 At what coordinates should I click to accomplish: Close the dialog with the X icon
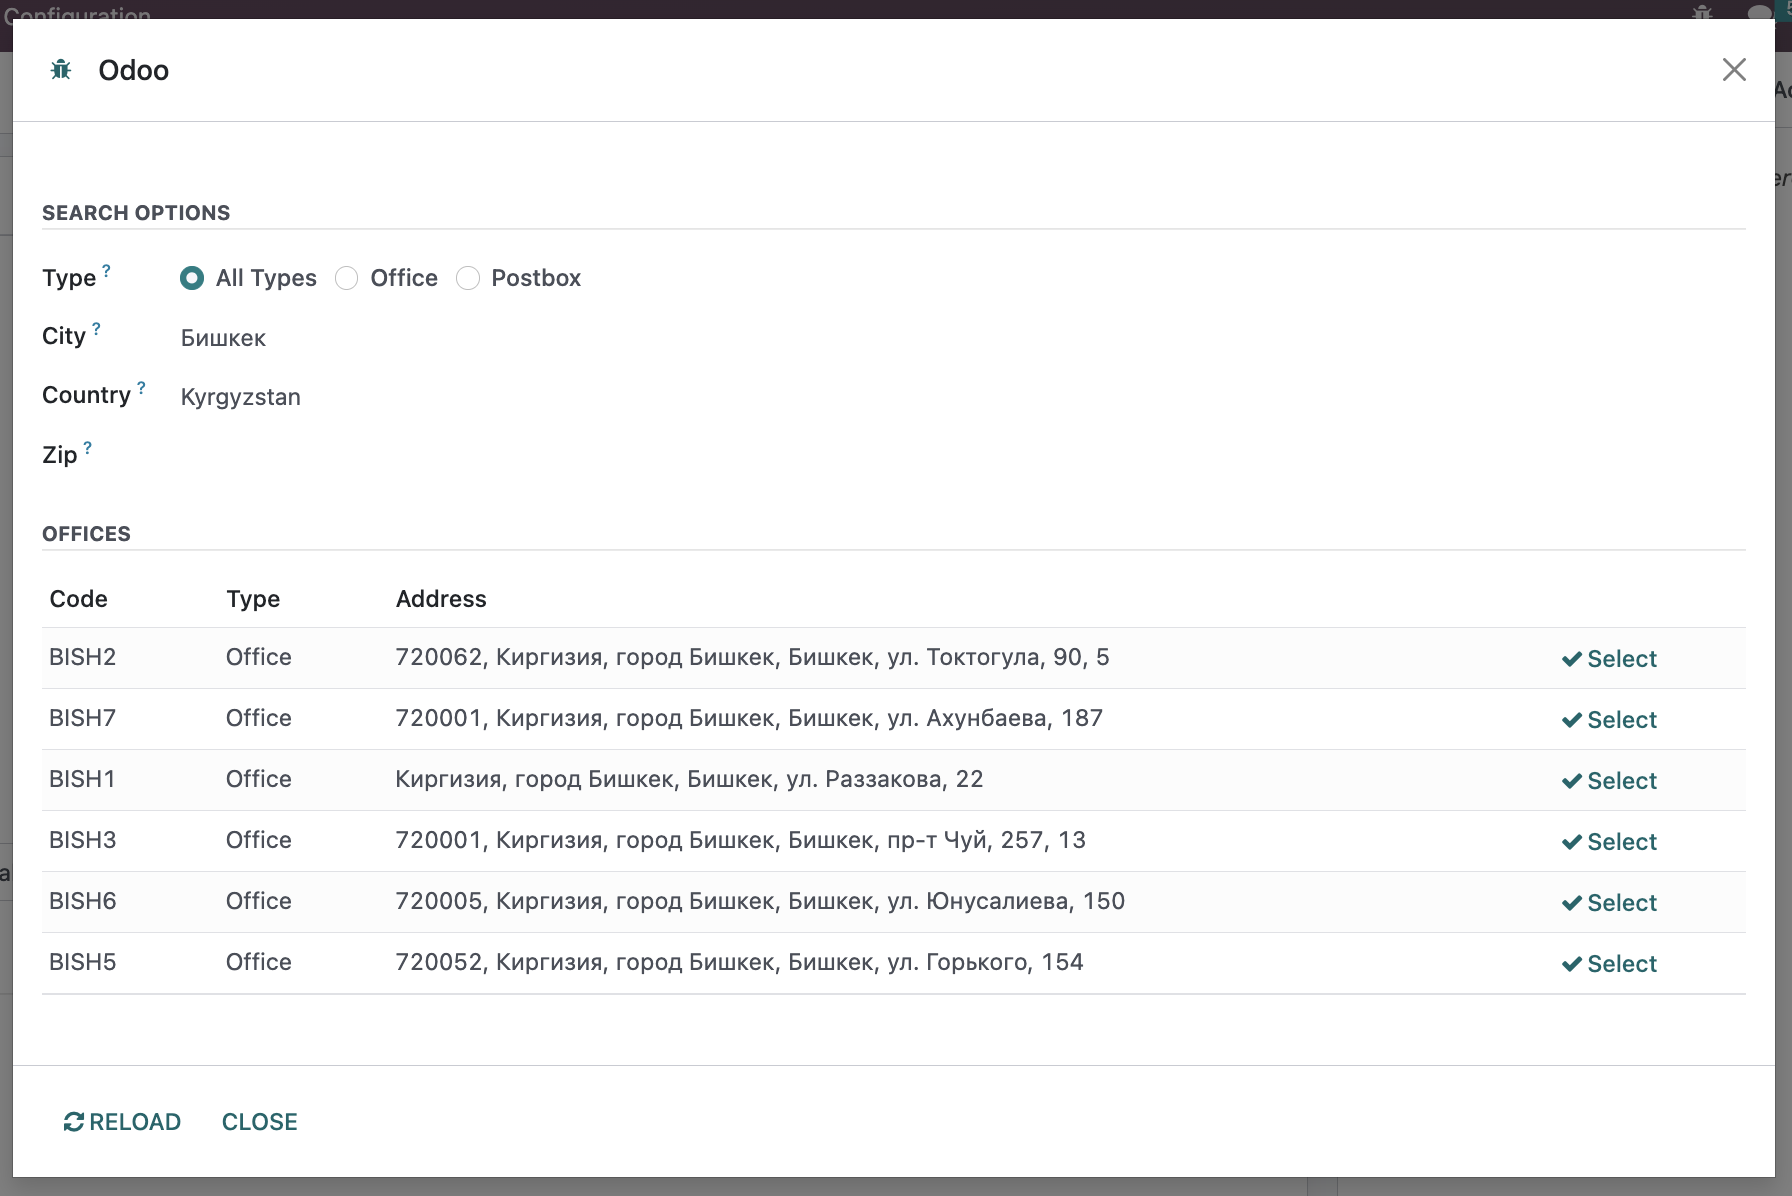tap(1733, 70)
